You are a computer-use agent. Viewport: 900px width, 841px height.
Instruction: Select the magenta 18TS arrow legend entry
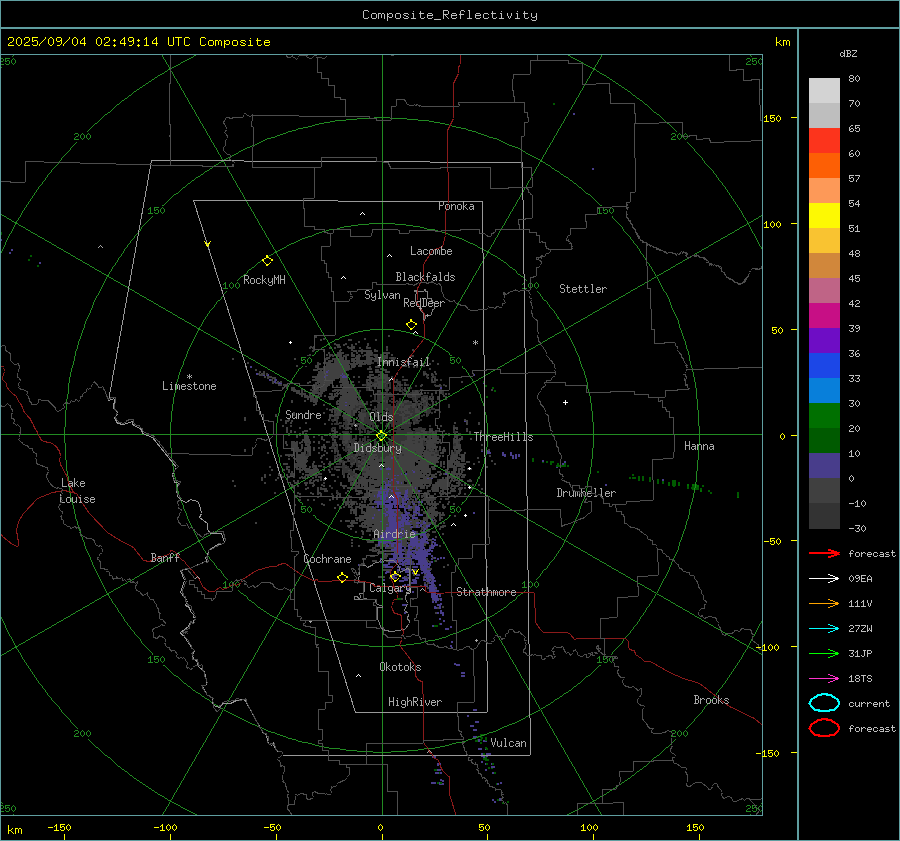[x=824, y=679]
